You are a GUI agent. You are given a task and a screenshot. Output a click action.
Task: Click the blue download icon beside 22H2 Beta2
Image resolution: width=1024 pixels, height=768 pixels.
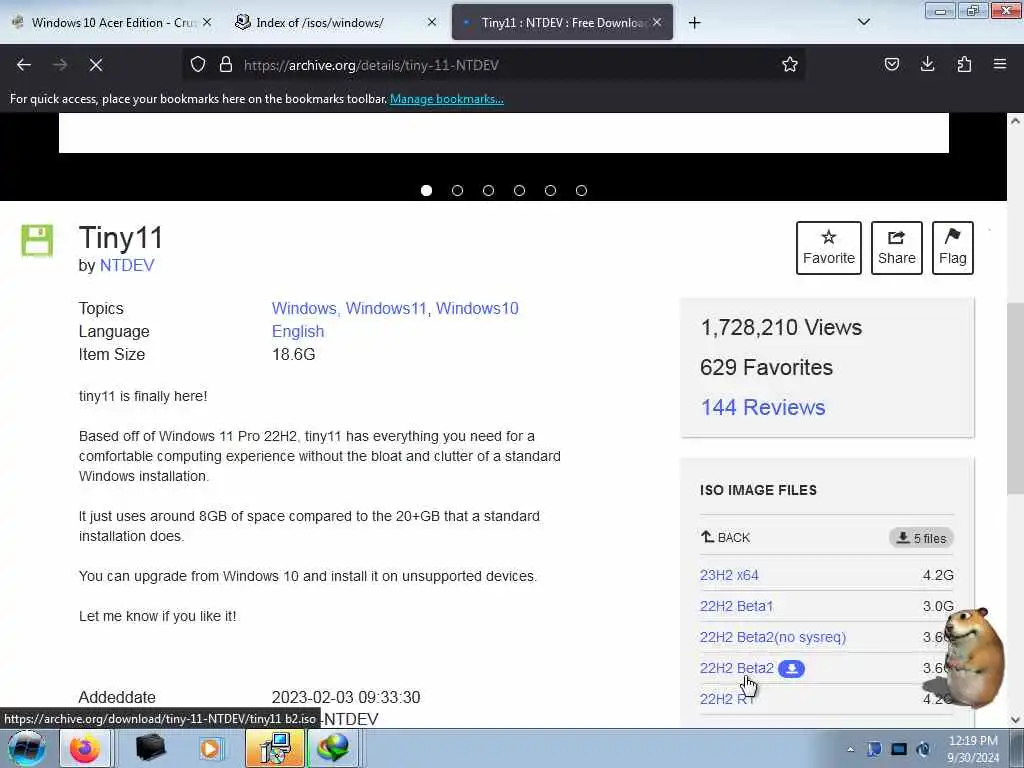(792, 669)
